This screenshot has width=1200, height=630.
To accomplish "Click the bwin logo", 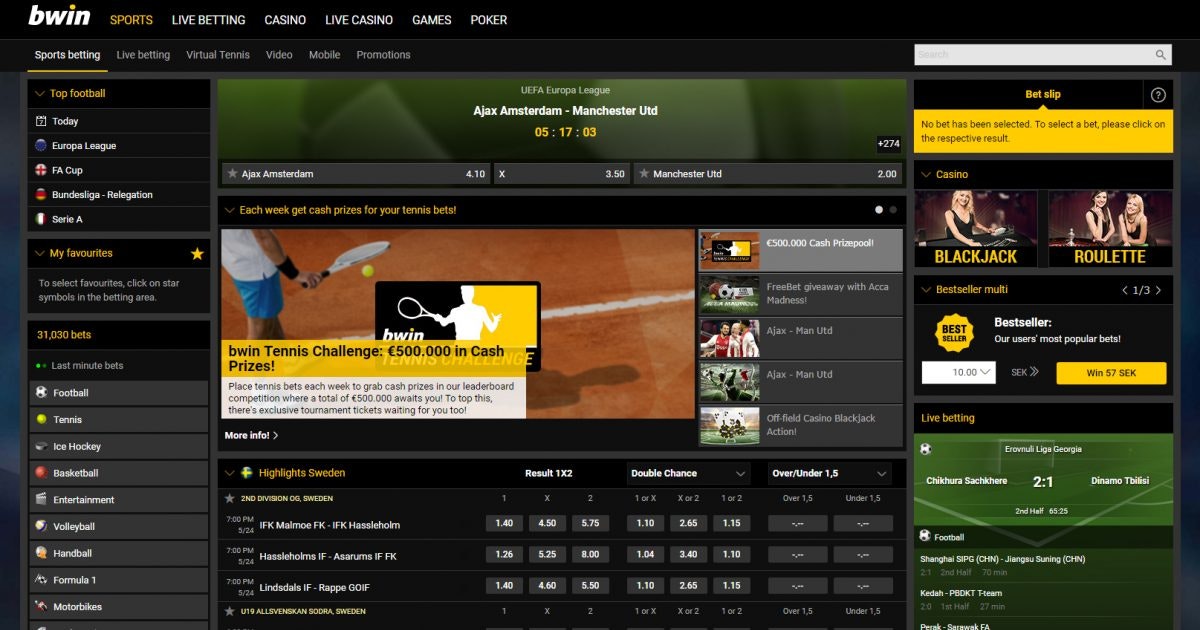I will 59,17.
